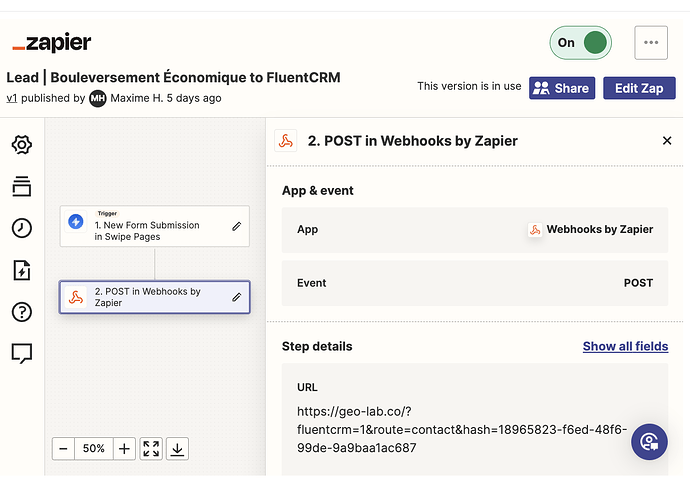
Task: Open the settings gear in left sidebar
Action: click(21, 145)
